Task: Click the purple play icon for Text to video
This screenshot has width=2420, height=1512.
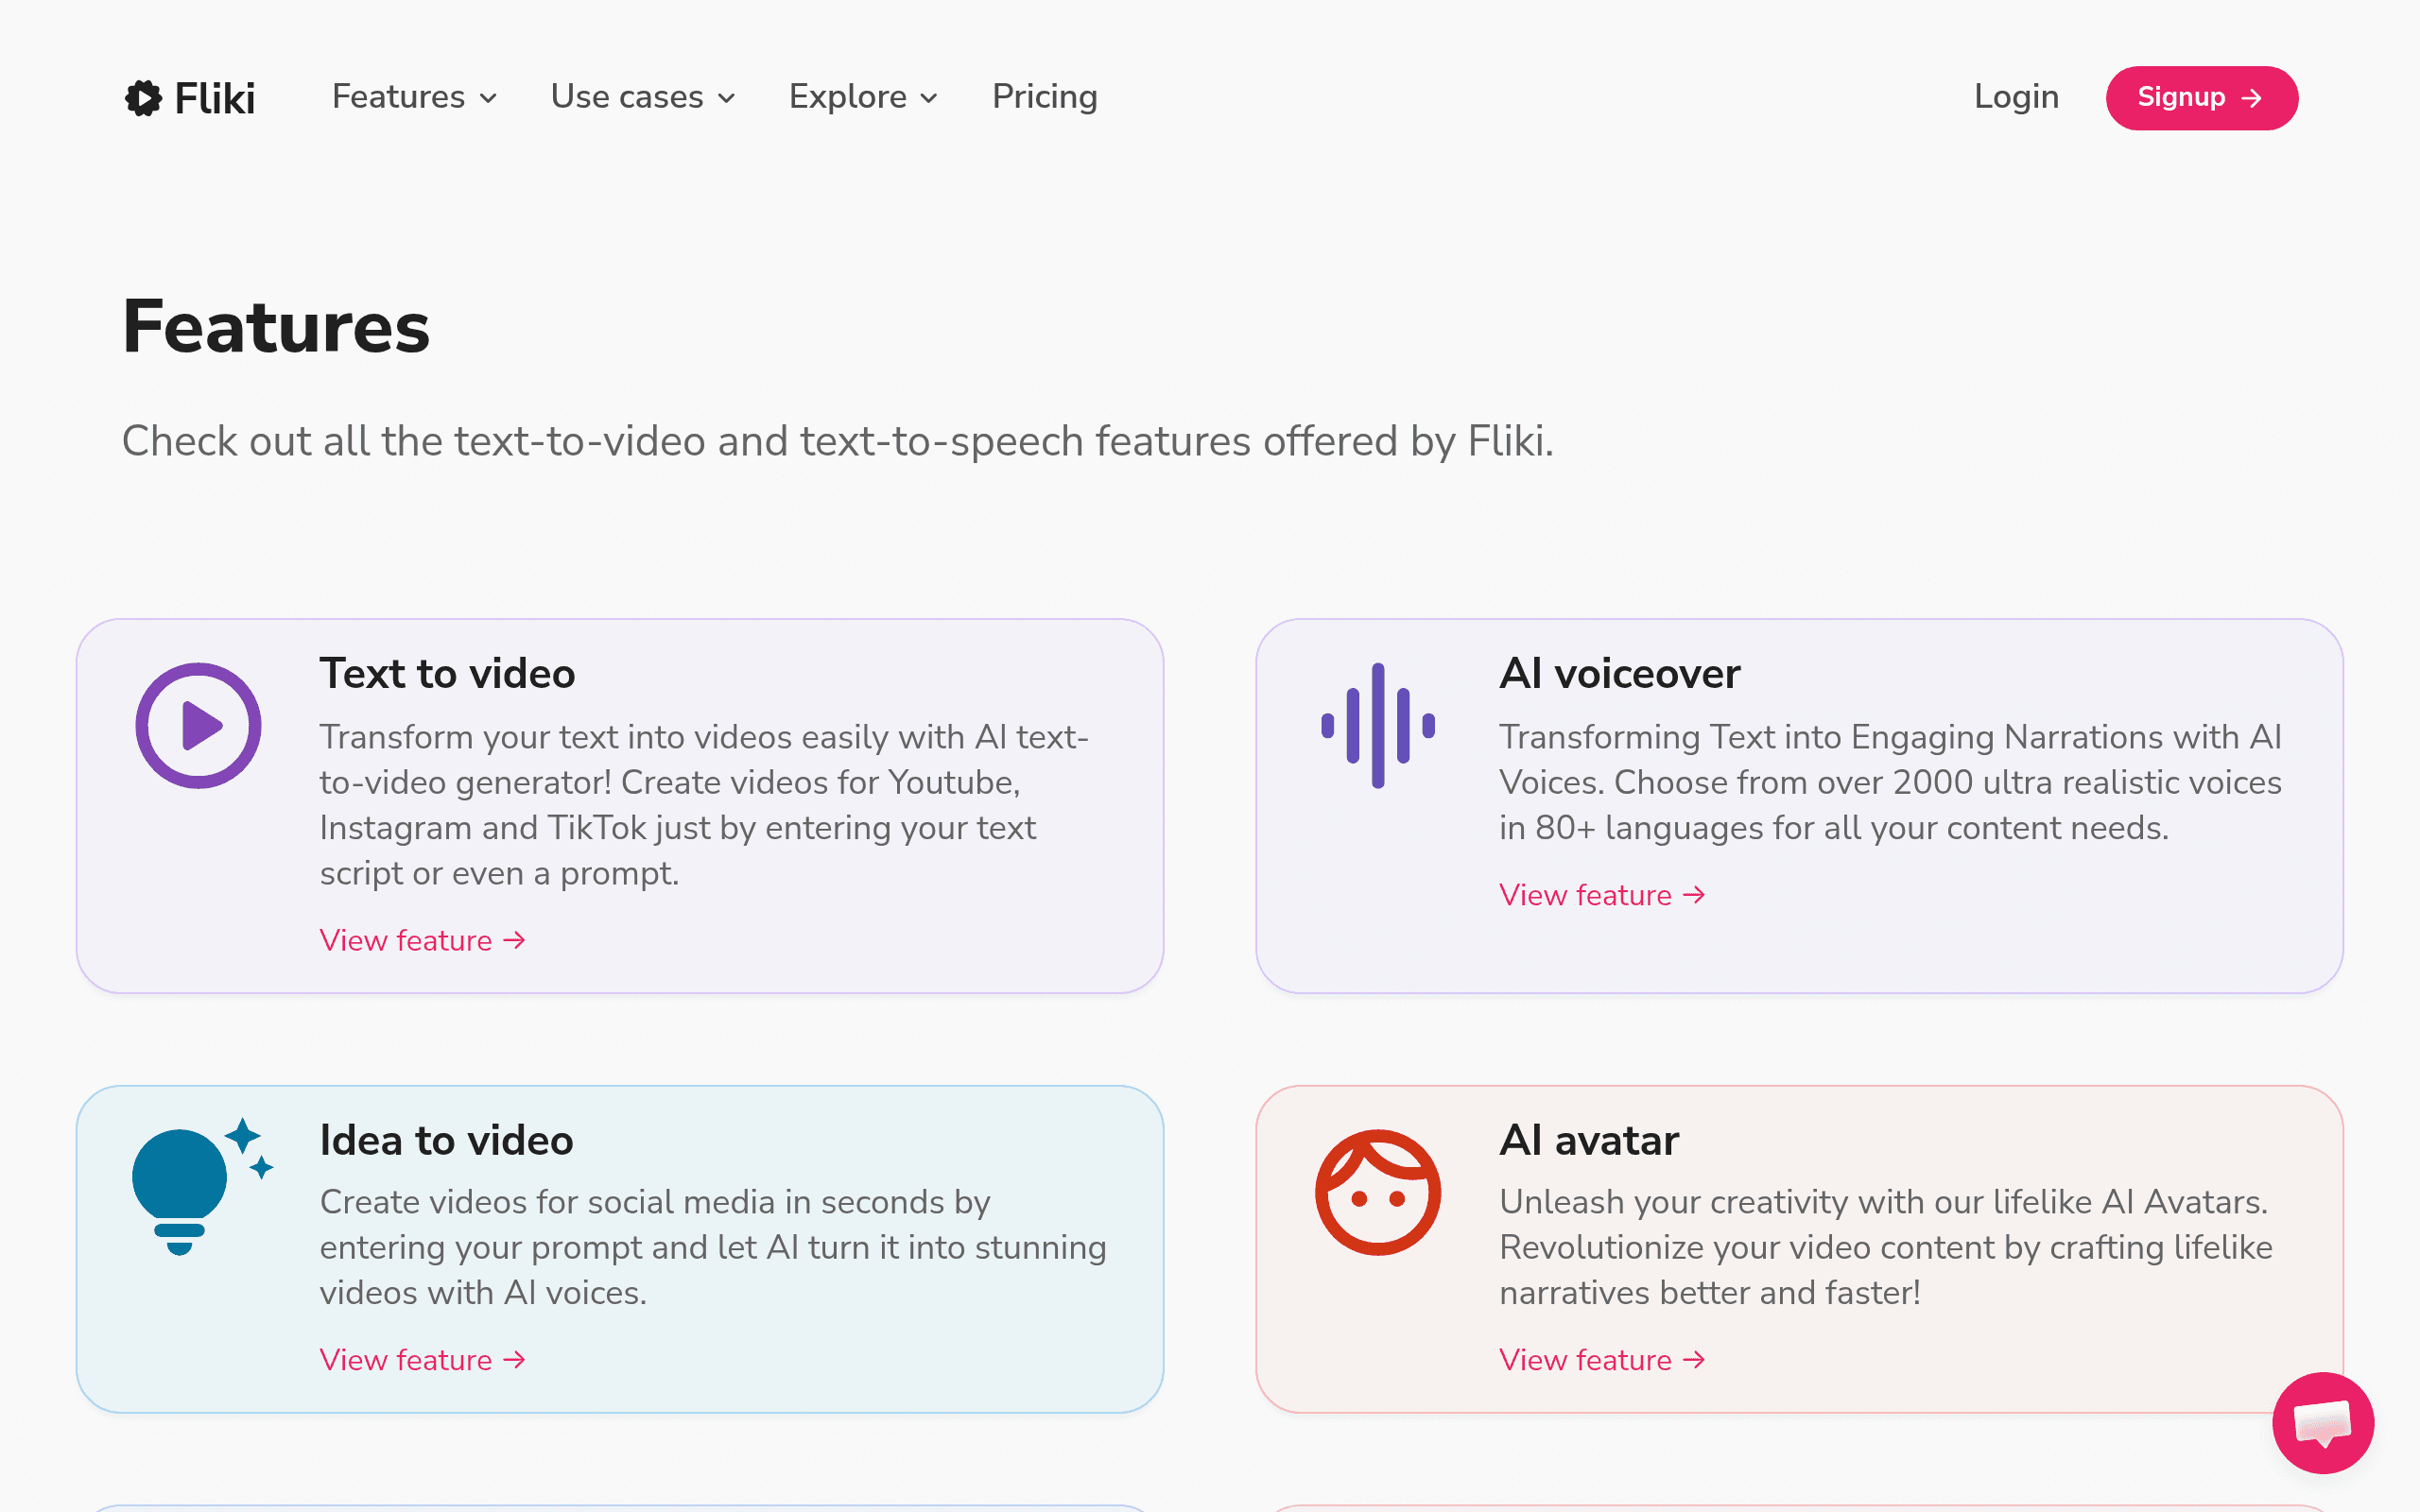Action: tap(198, 725)
